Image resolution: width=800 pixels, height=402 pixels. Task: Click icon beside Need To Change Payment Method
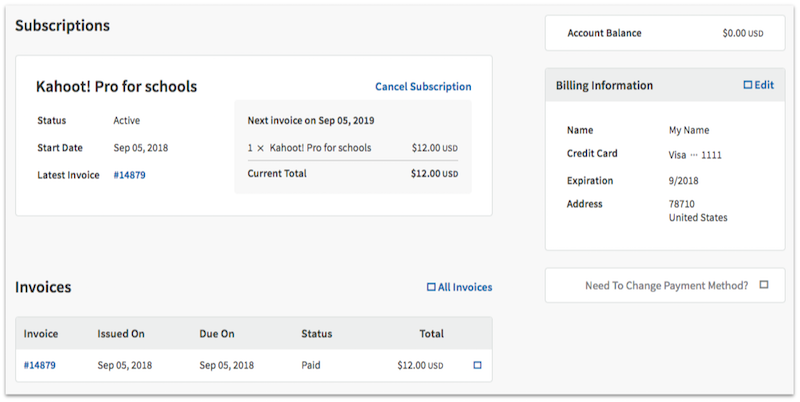tap(764, 285)
